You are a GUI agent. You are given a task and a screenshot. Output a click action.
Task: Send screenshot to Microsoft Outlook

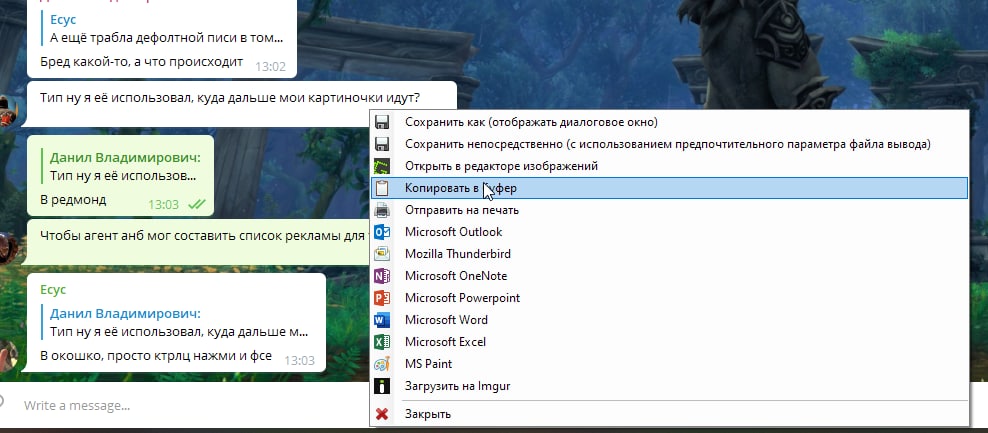point(669,232)
